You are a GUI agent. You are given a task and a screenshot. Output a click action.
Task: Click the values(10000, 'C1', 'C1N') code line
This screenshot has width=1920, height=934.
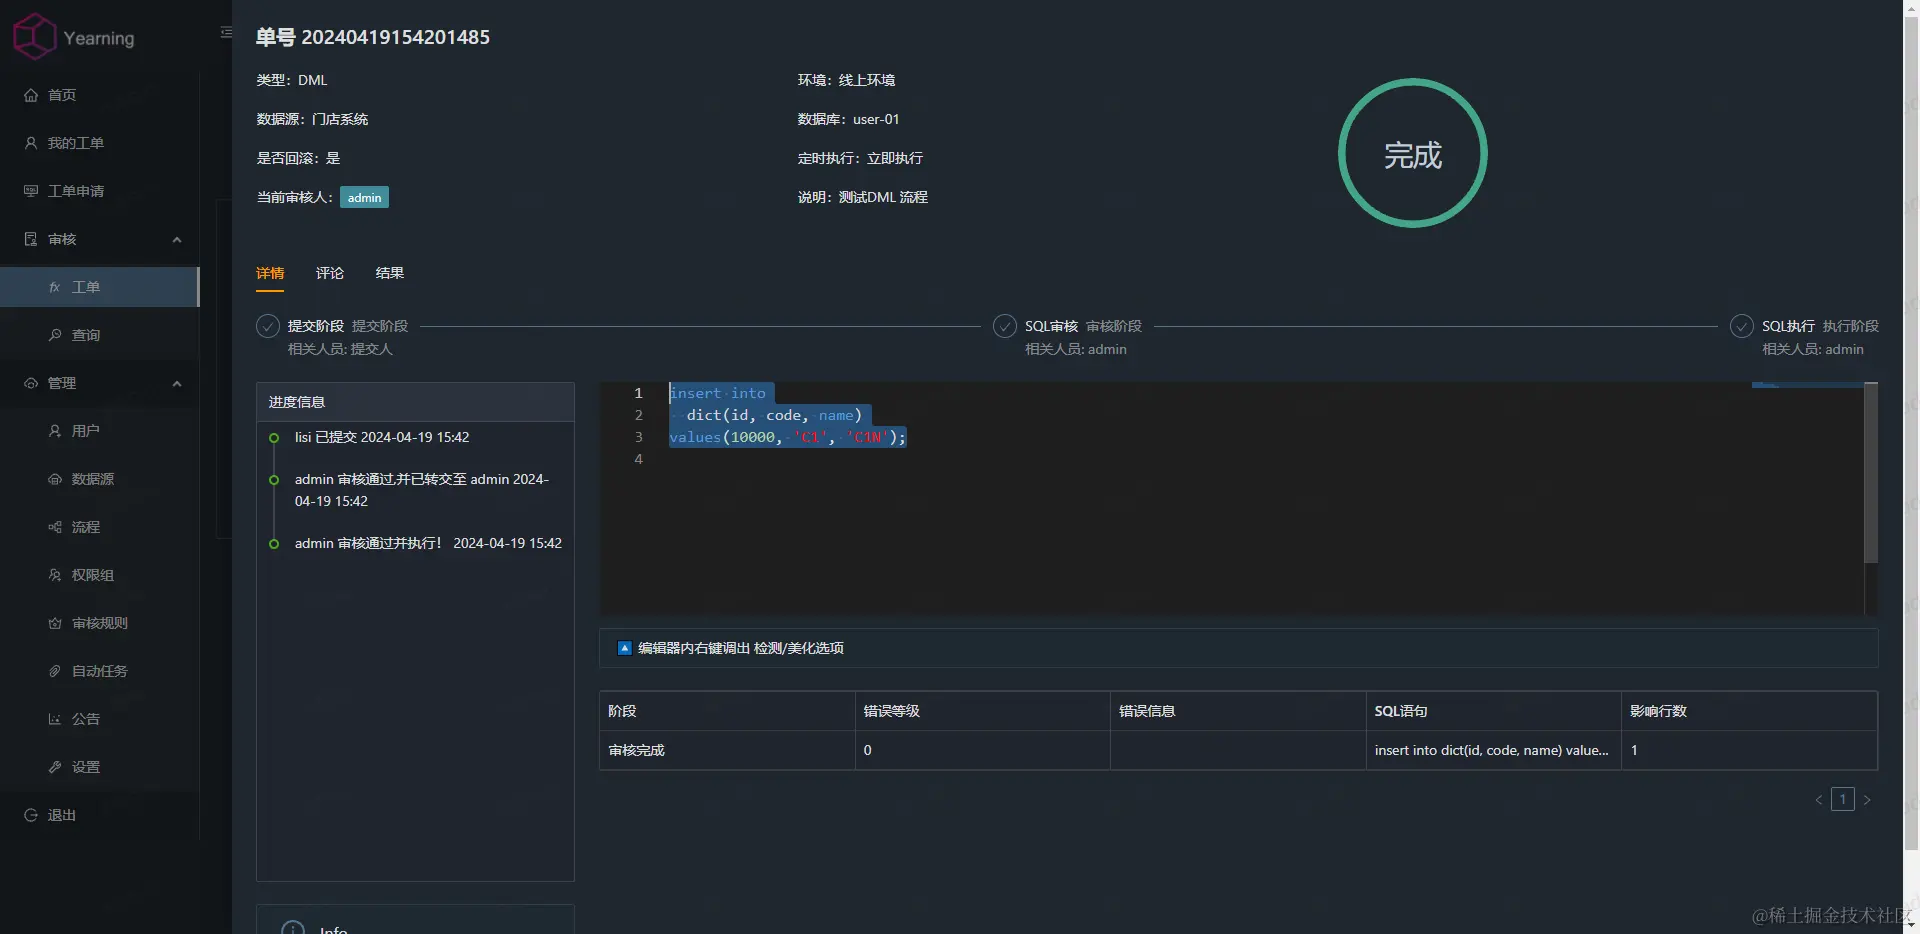click(788, 437)
